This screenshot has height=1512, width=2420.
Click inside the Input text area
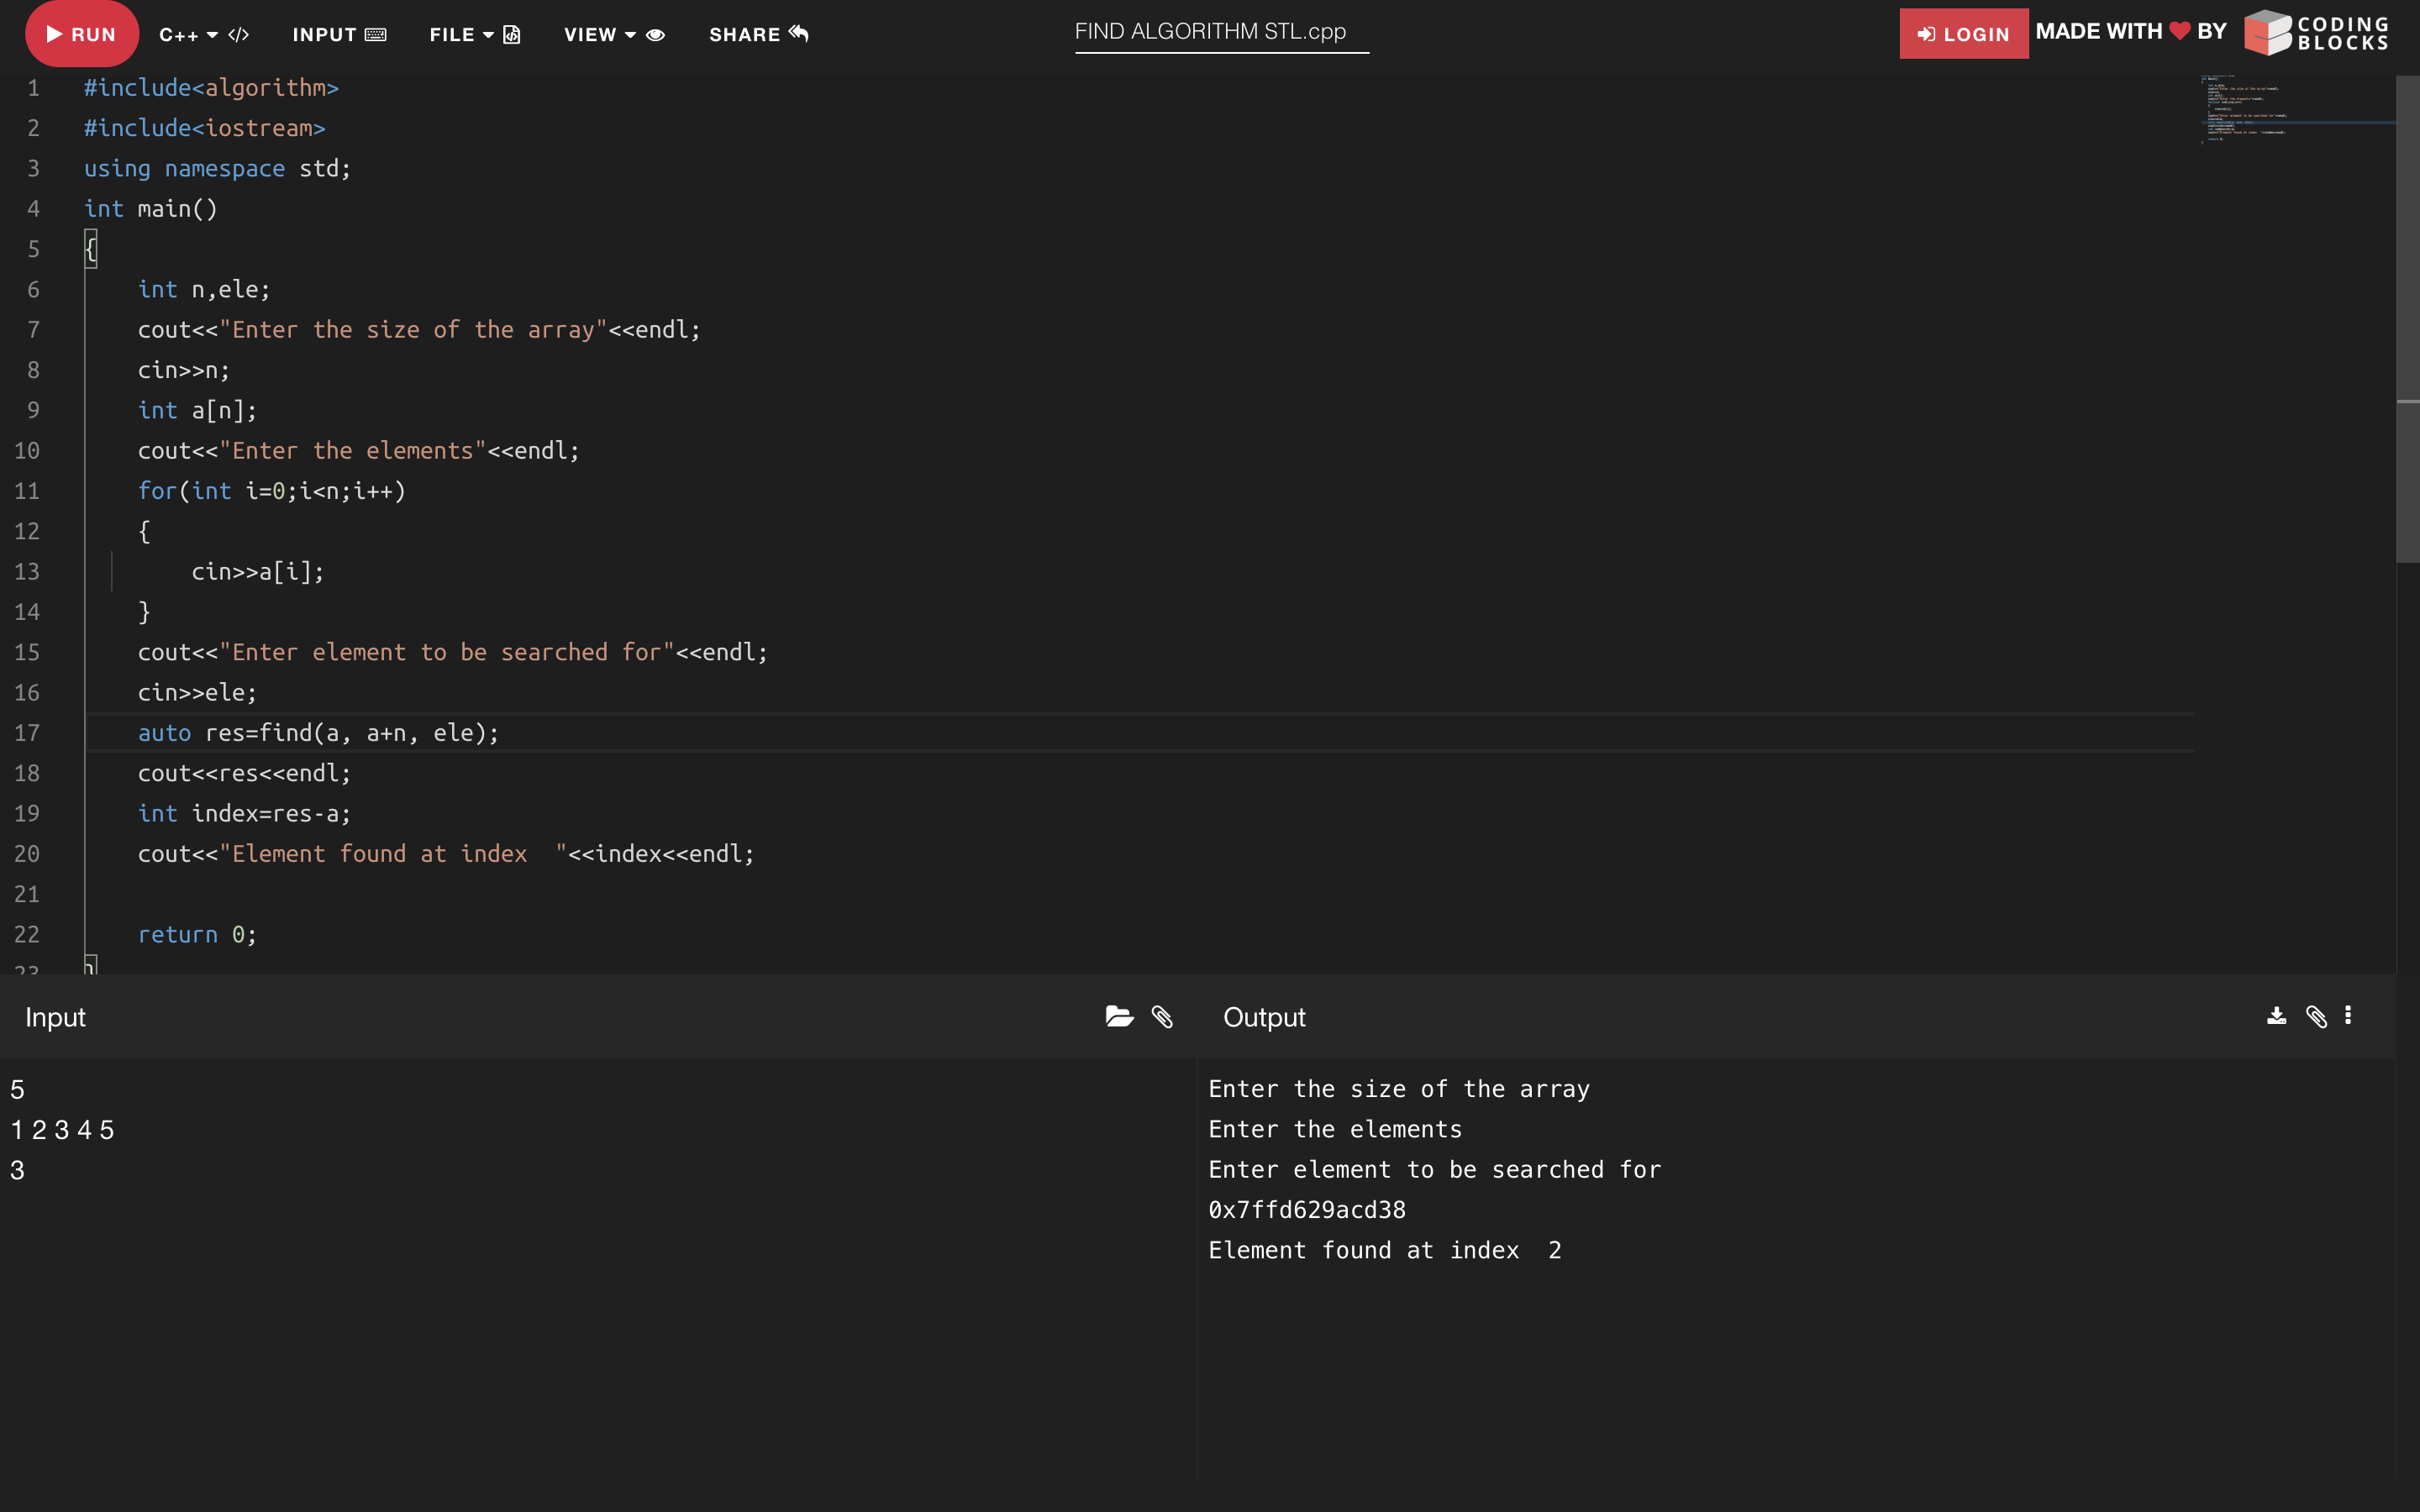[598, 1268]
